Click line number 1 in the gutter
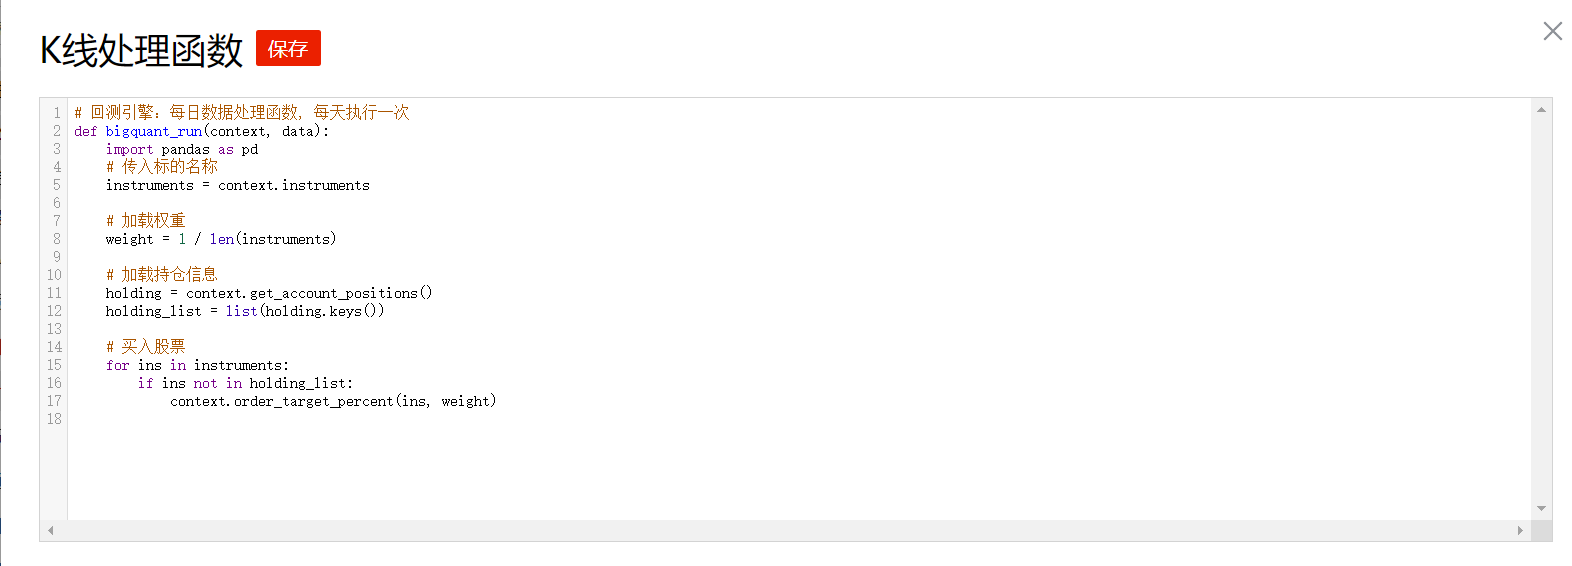 point(57,113)
